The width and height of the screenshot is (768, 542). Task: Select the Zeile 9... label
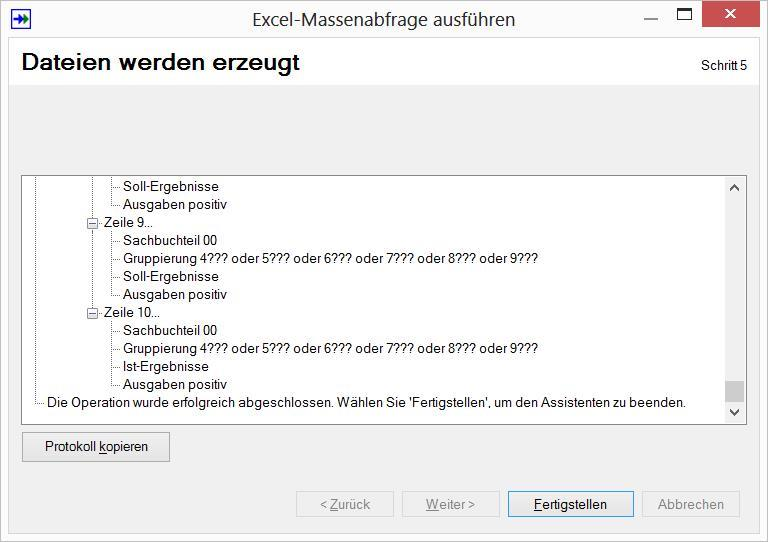click(128, 223)
